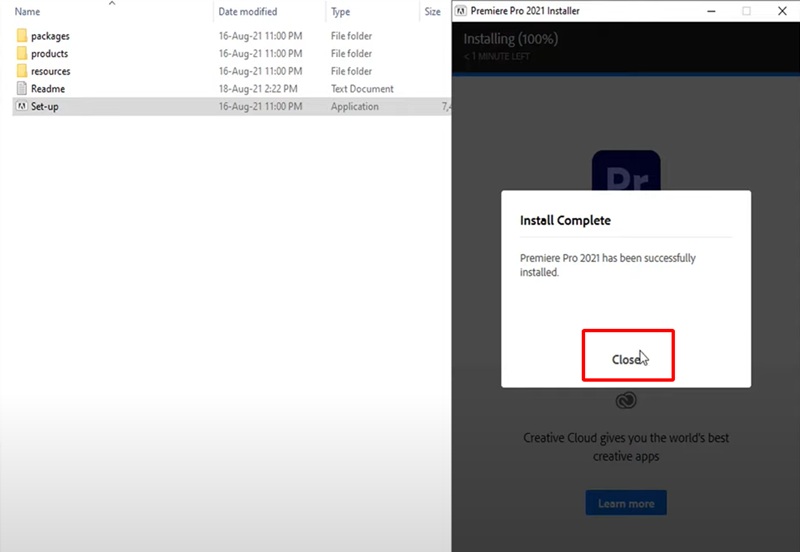Sort by Date modified column header

point(248,11)
